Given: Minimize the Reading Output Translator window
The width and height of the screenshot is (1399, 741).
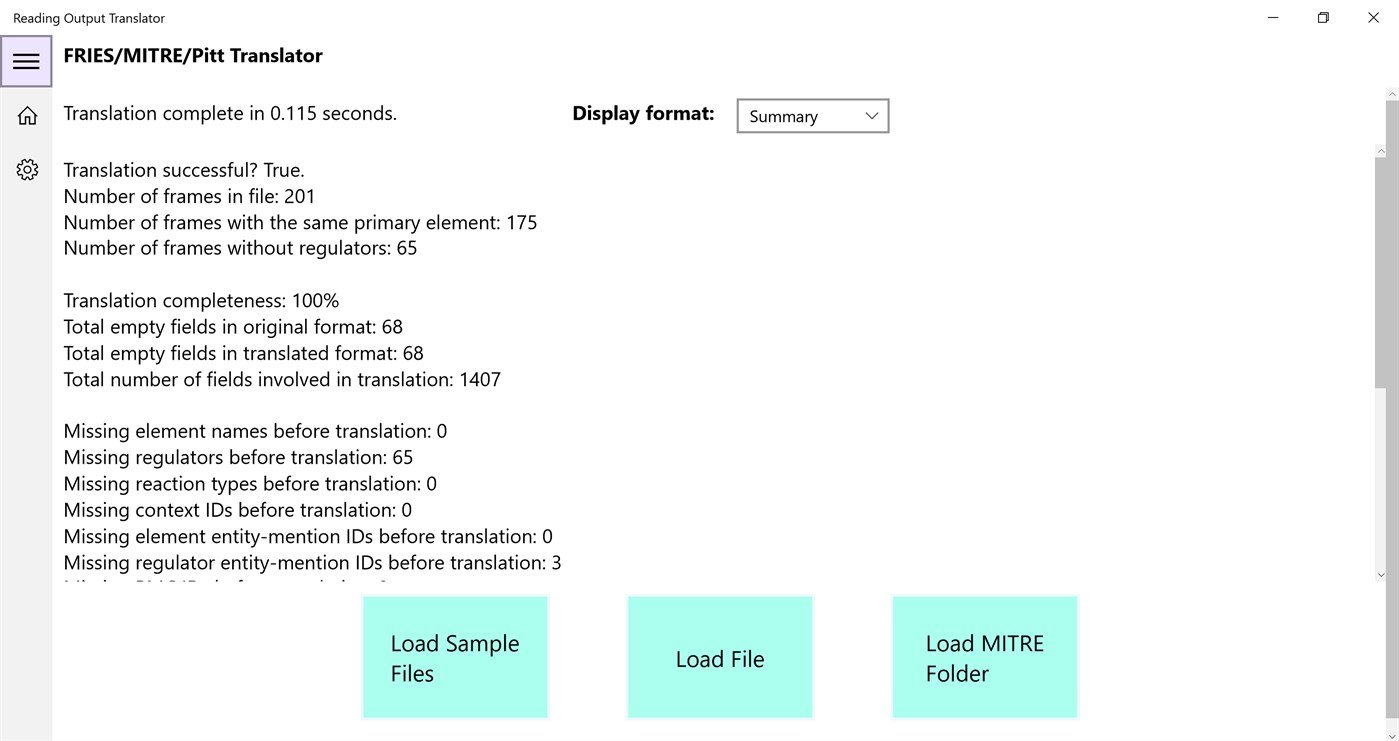Looking at the screenshot, I should click(x=1273, y=18).
